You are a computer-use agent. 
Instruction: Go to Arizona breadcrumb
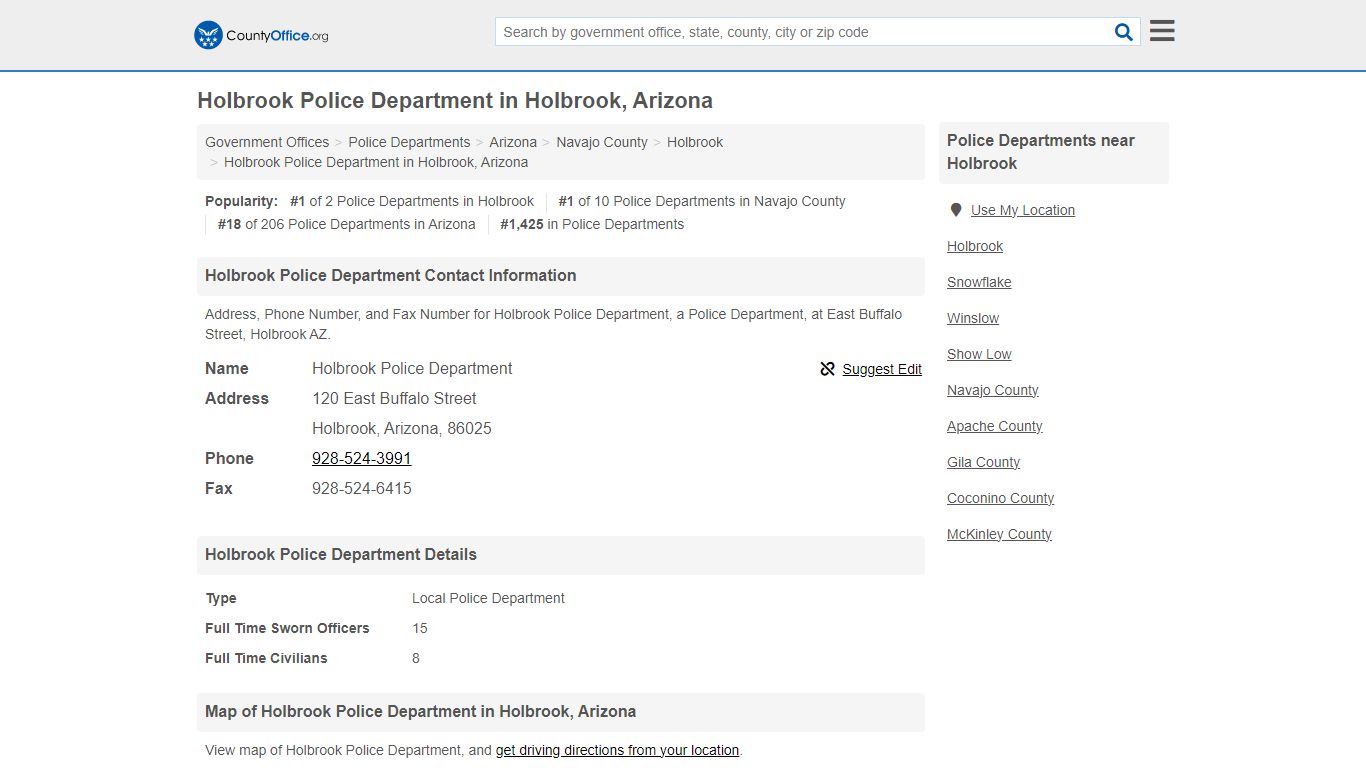click(x=513, y=142)
